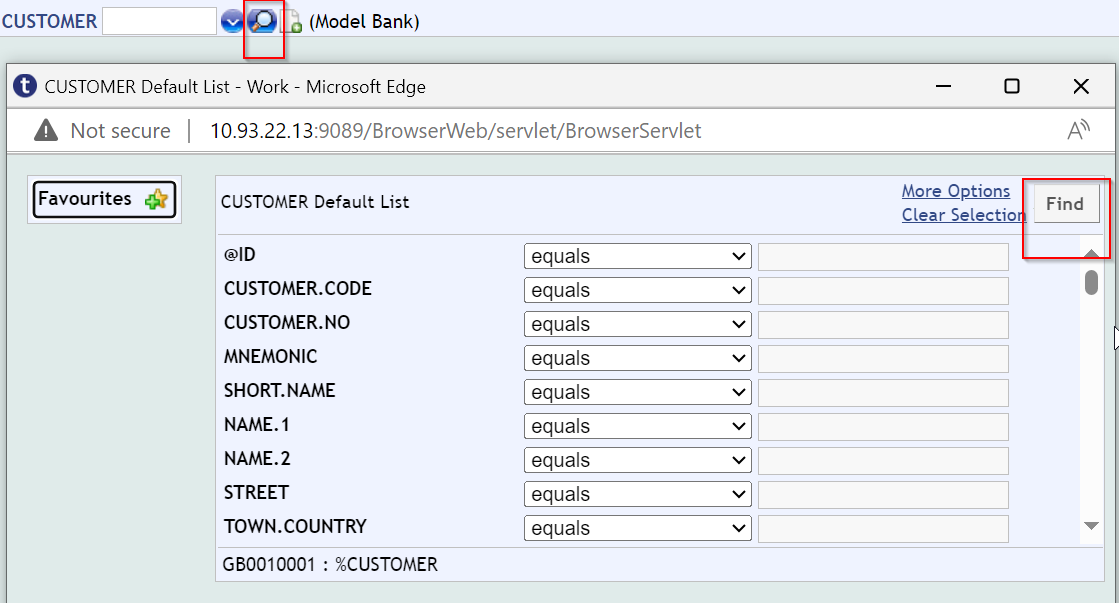Open the MNEMONIC operator combo box
Image resolution: width=1119 pixels, height=603 pixels.
tap(637, 359)
